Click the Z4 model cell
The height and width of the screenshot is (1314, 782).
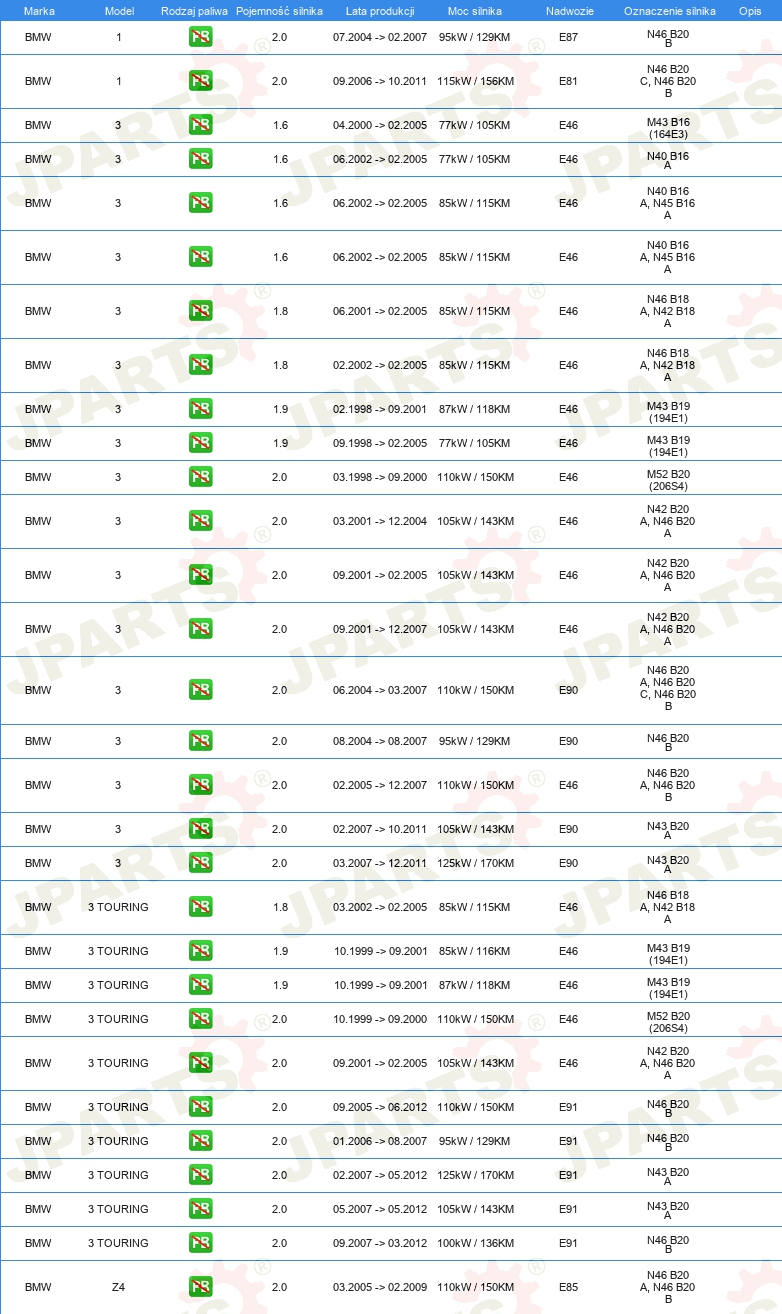tap(118, 1287)
